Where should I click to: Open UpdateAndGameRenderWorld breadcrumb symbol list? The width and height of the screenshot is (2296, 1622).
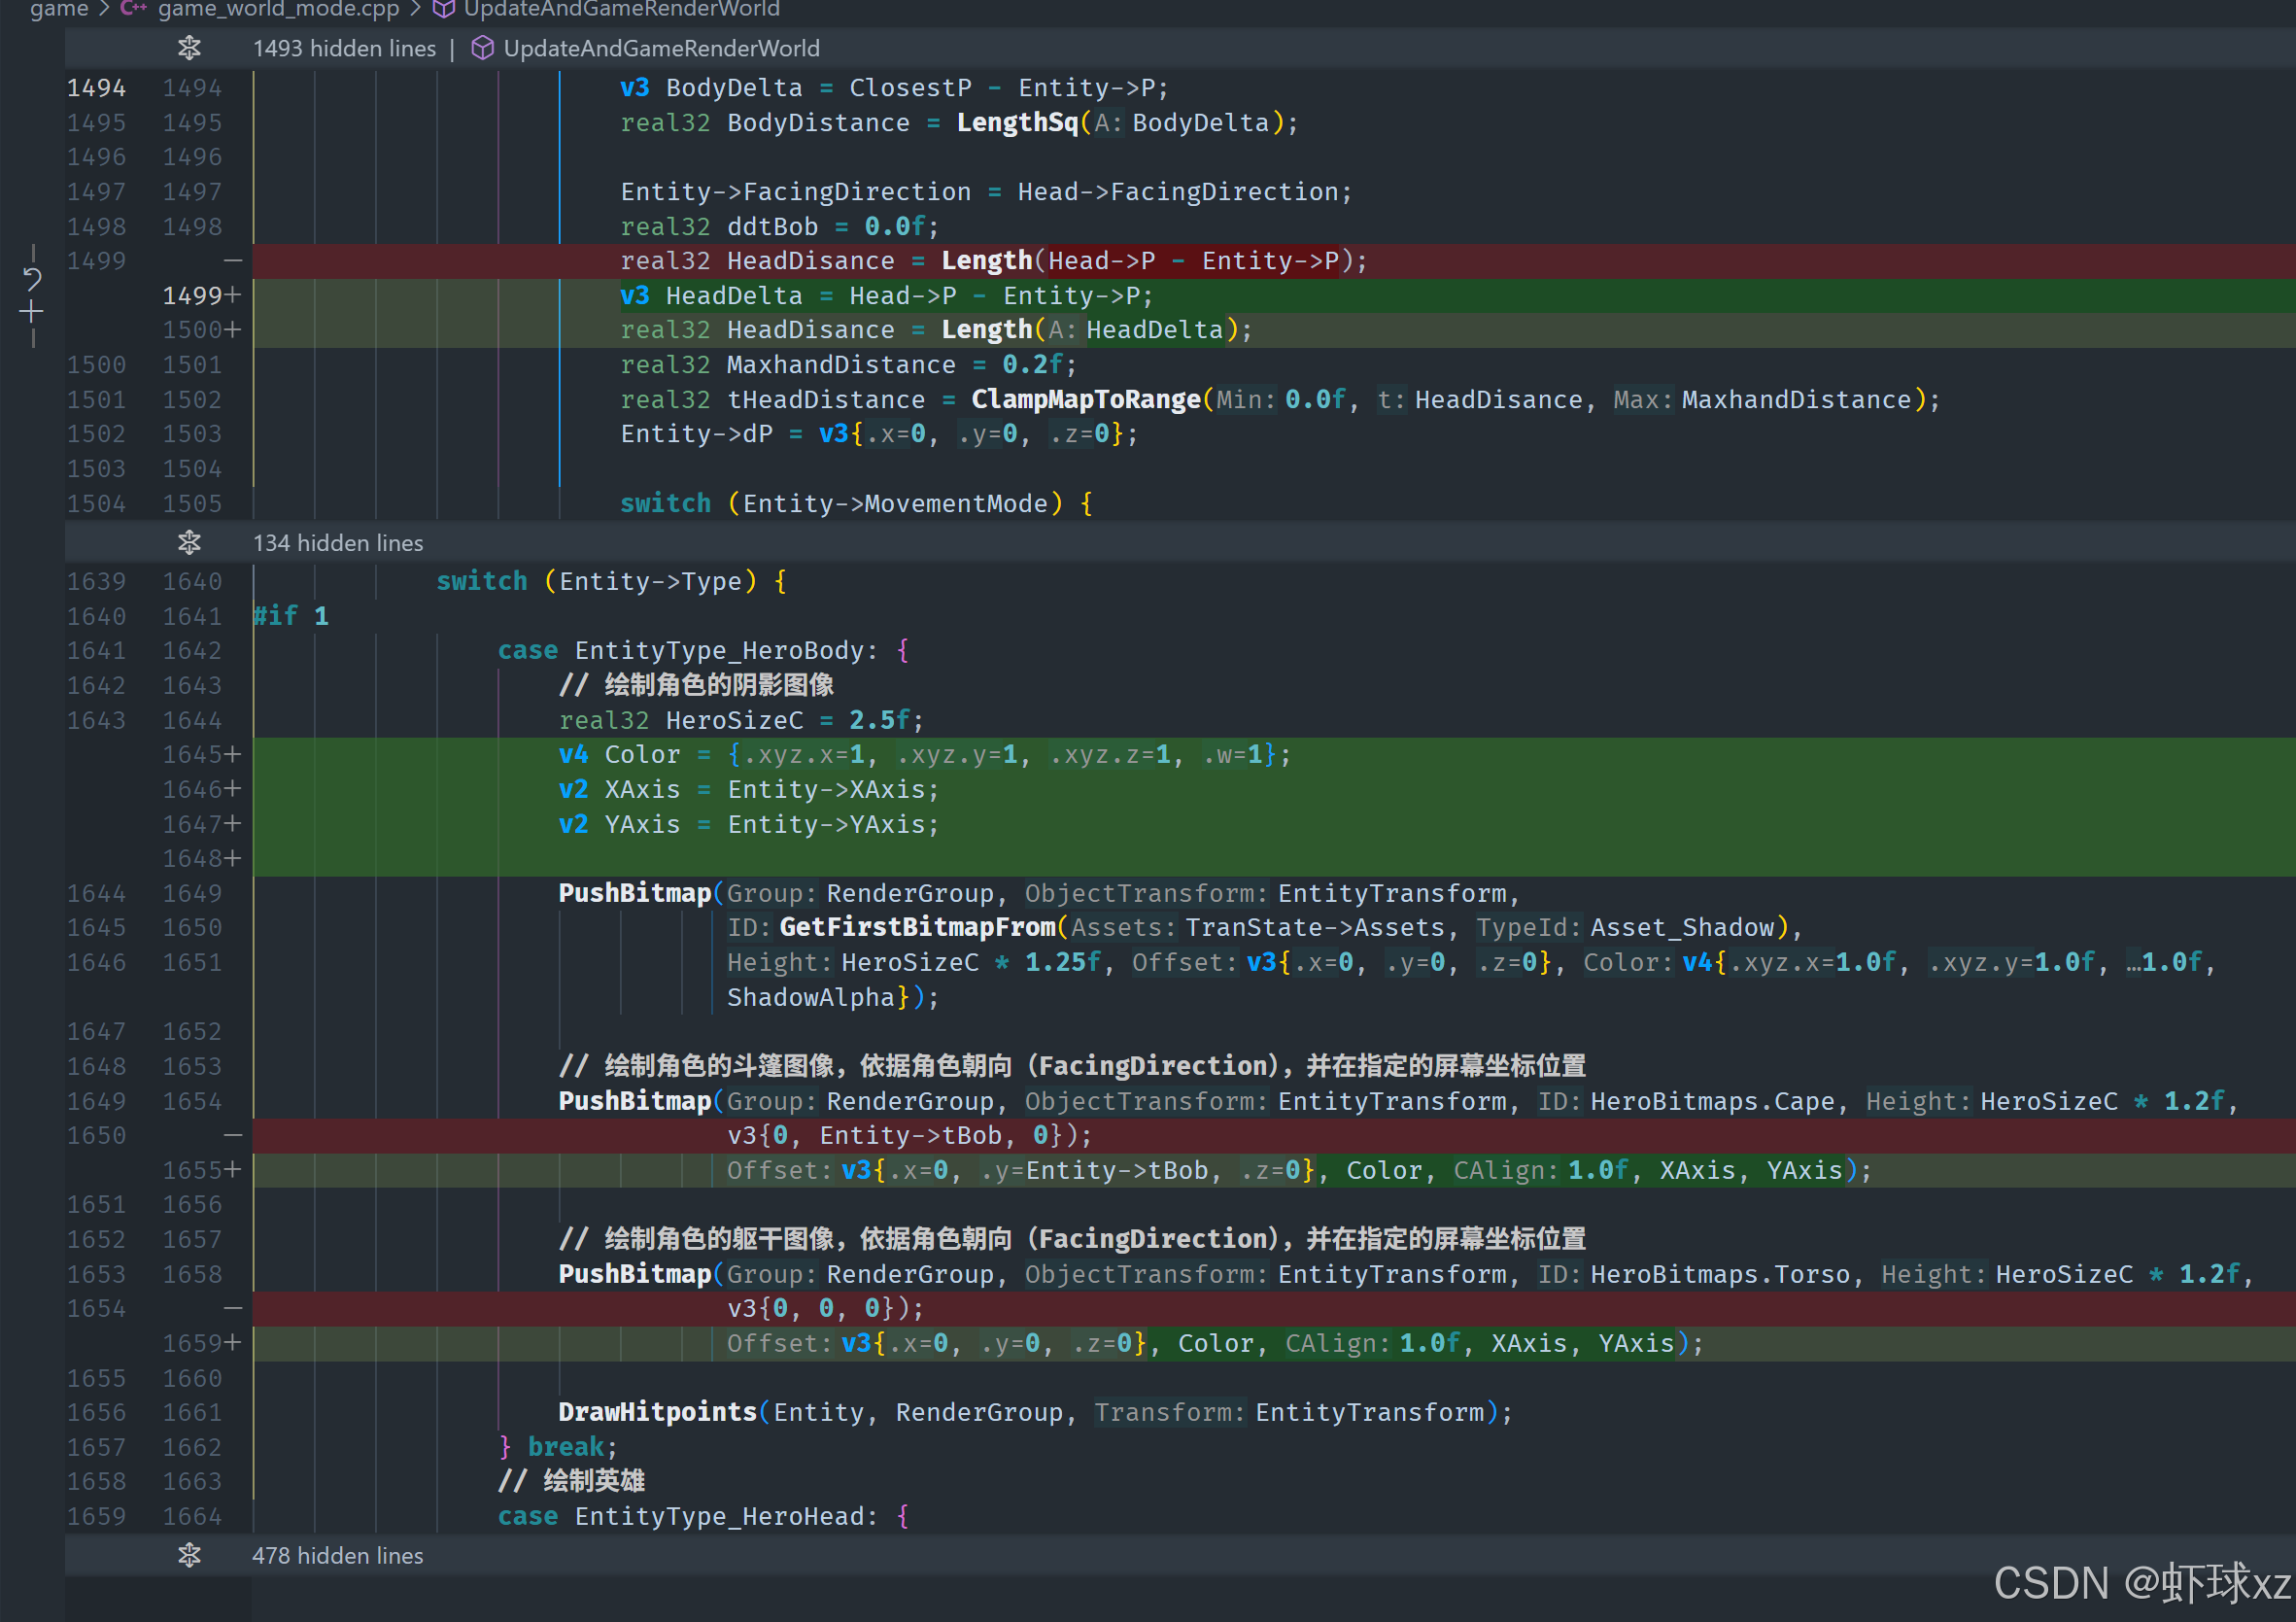(x=621, y=9)
